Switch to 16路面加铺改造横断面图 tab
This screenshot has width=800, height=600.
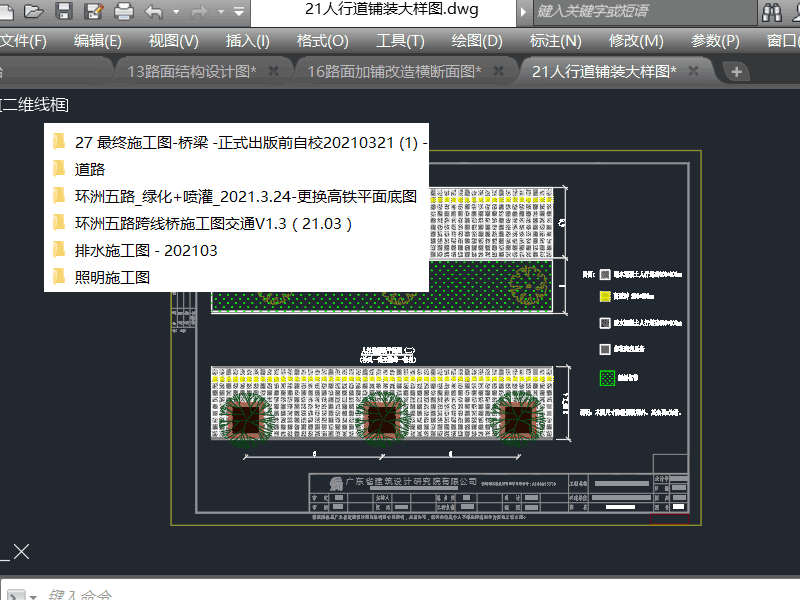(394, 71)
